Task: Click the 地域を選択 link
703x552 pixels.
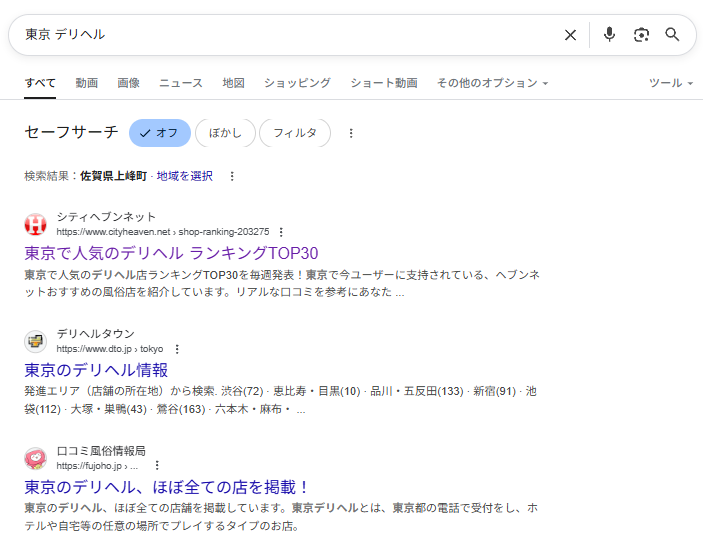Action: [x=185, y=176]
